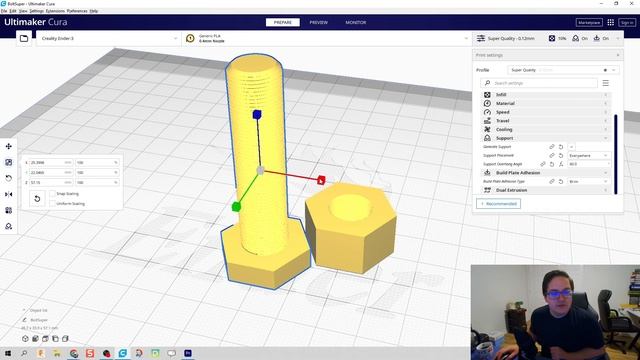
Task: Select the Support Blocker tool
Action: click(x=9, y=226)
